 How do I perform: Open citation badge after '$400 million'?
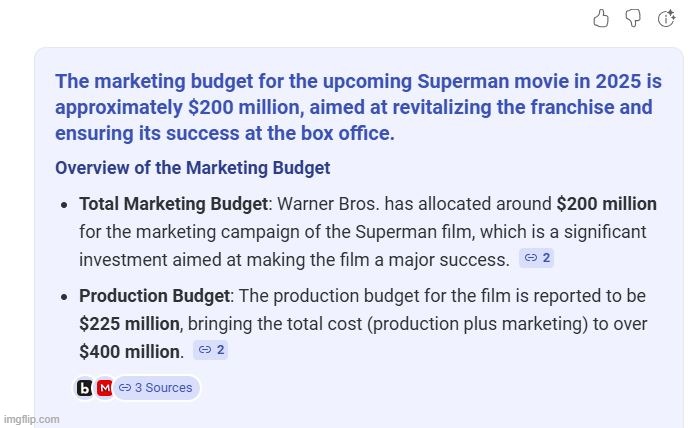pyautogui.click(x=211, y=350)
